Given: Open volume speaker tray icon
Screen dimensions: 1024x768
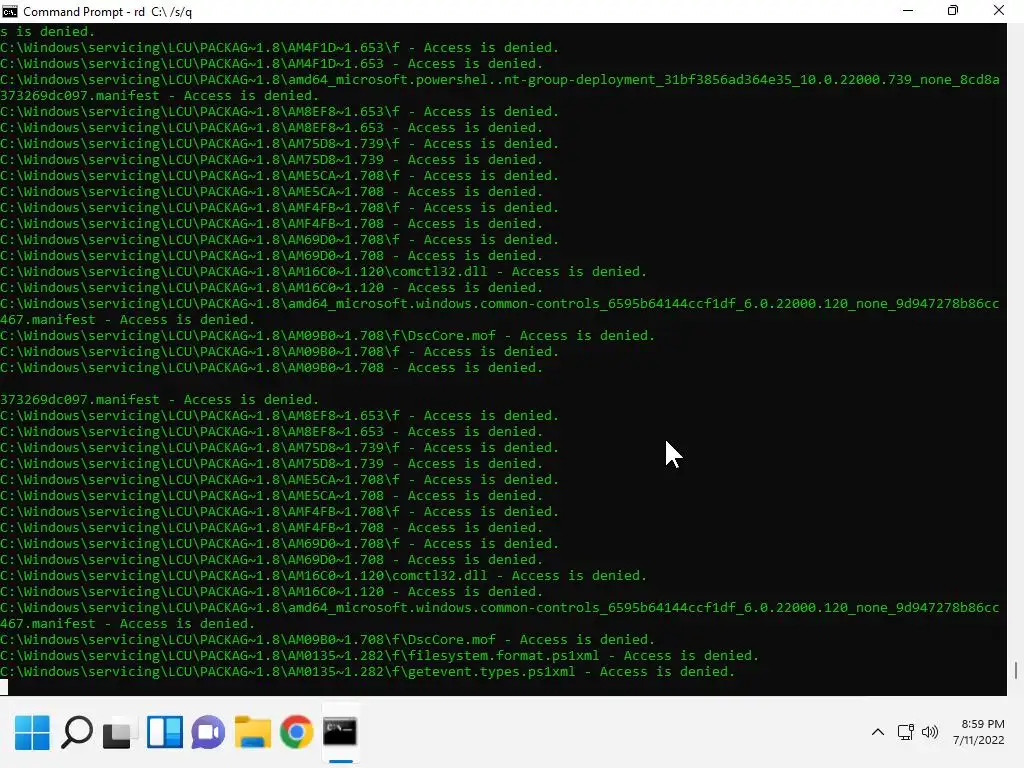Looking at the screenshot, I should (930, 732).
